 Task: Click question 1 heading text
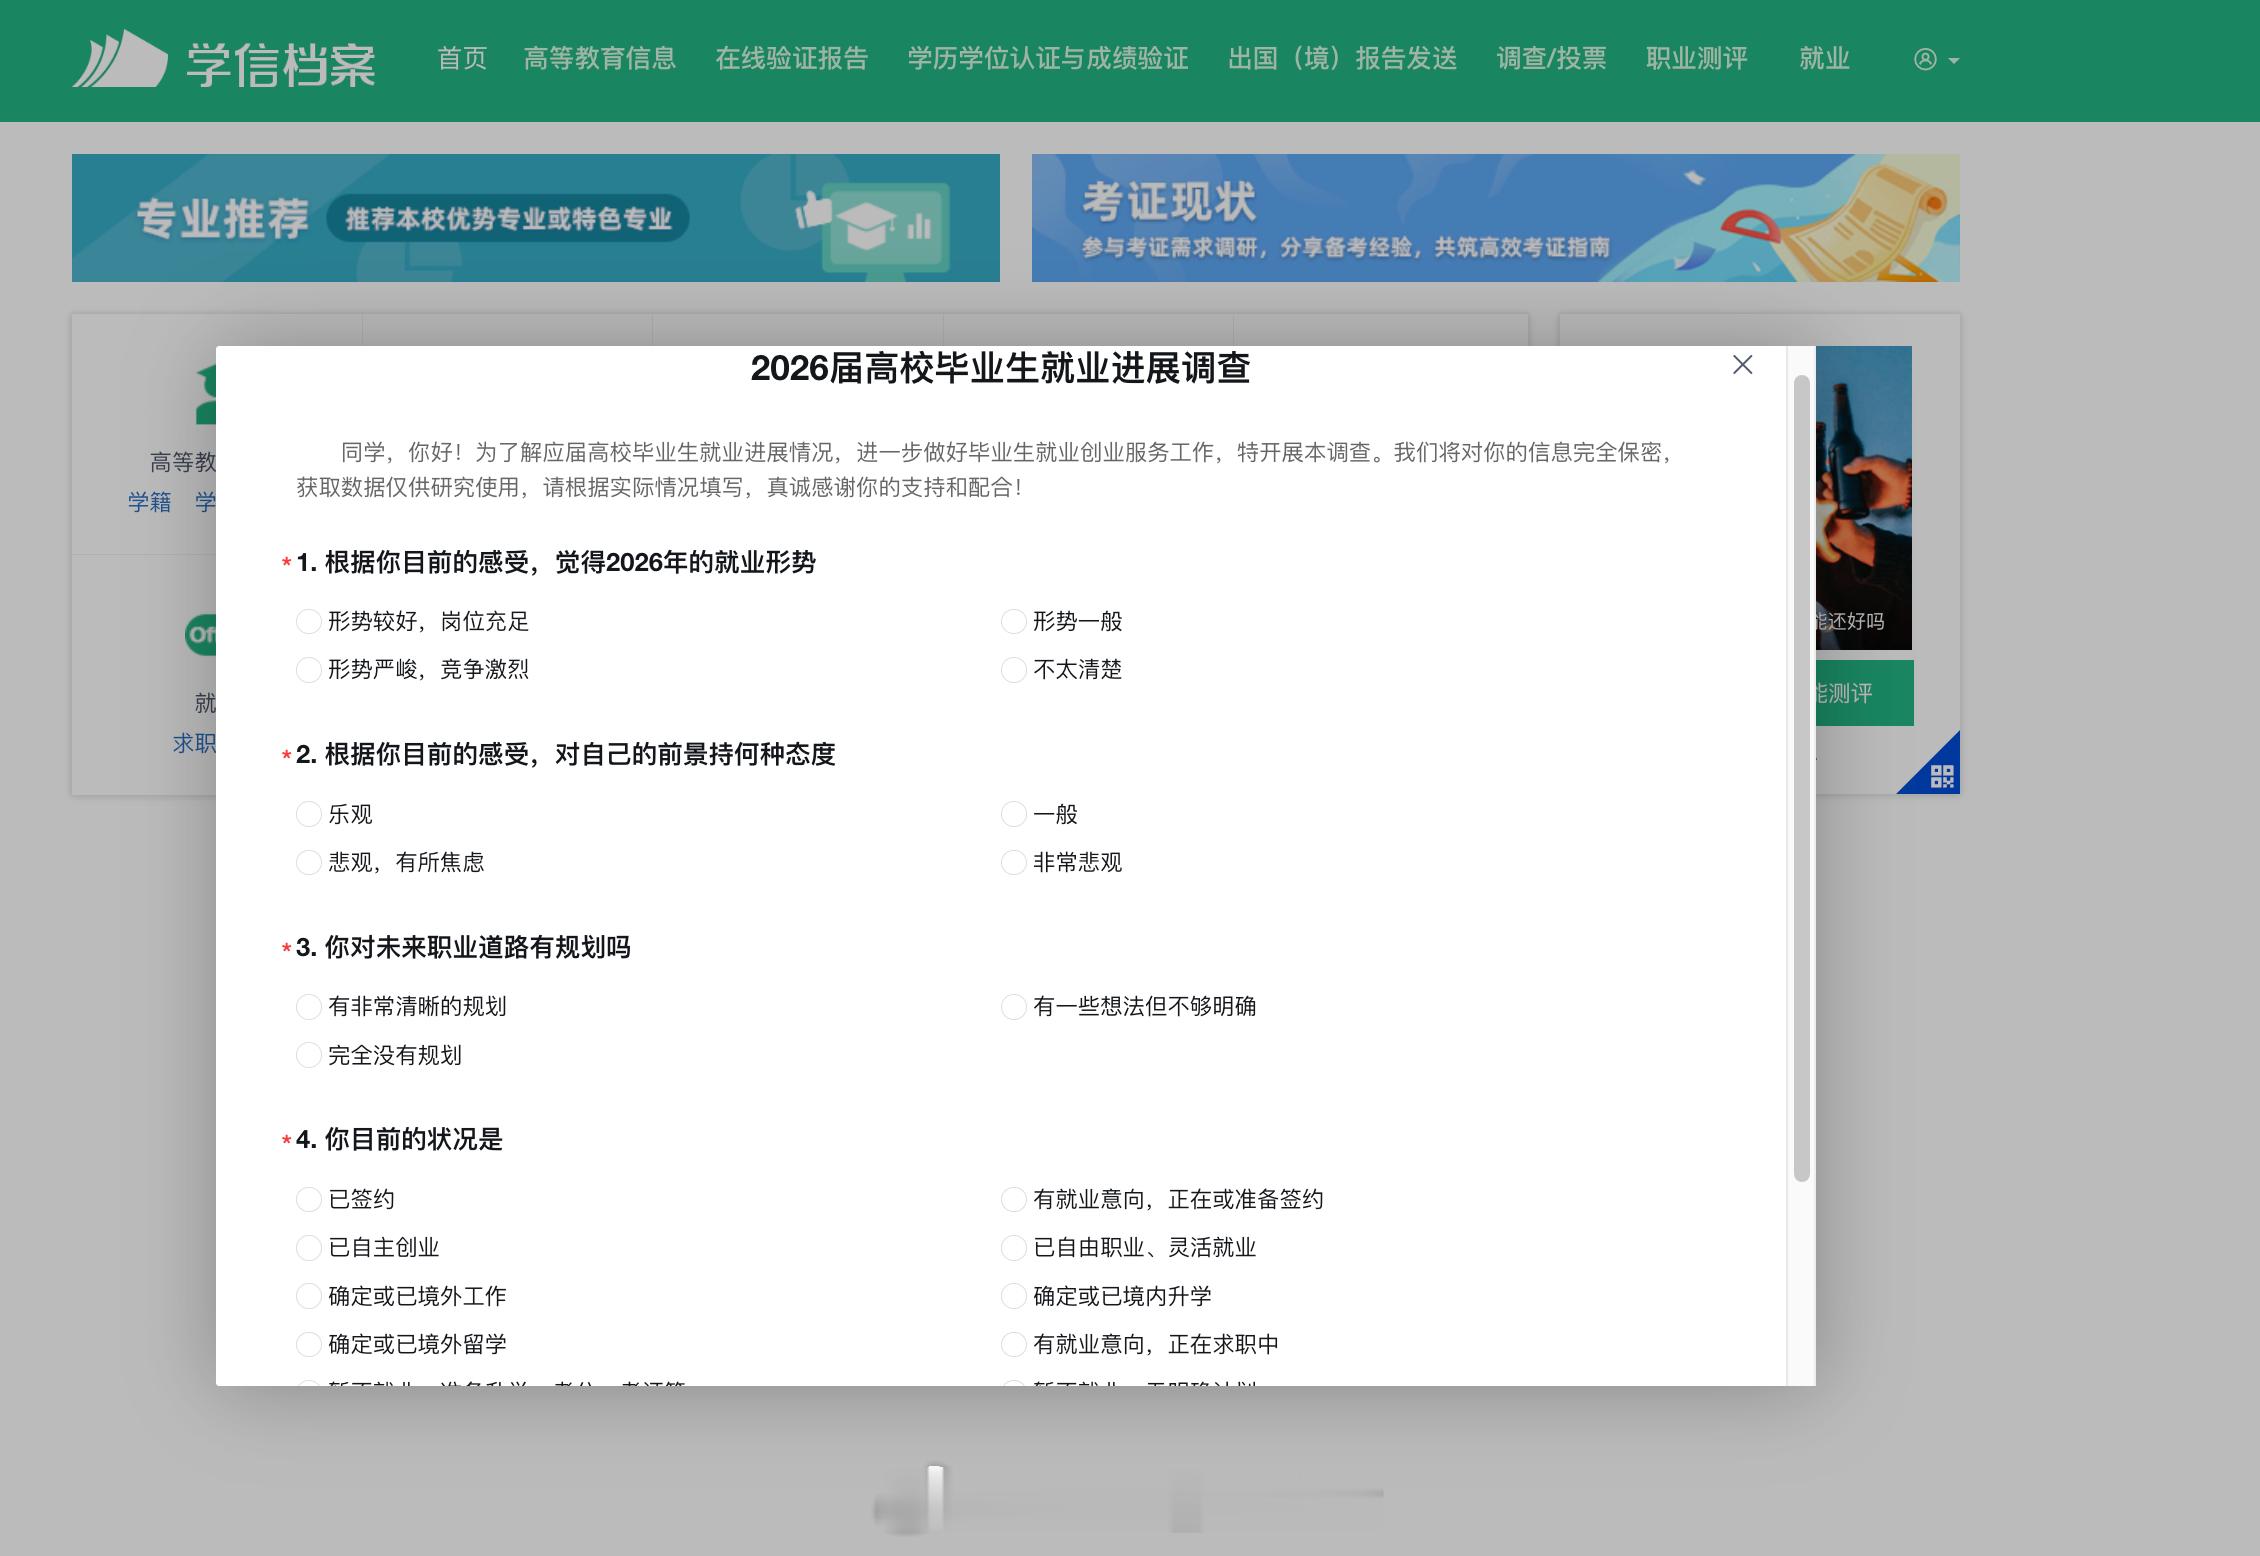pos(556,562)
